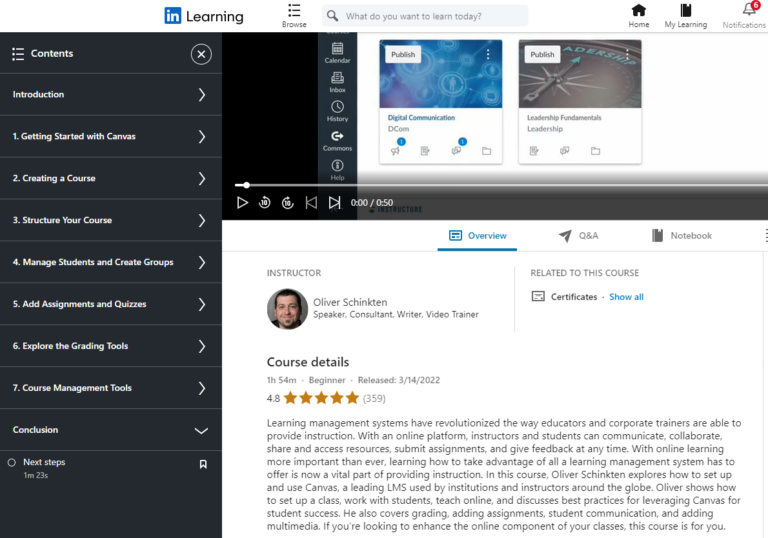
Task: Mark Next steps video as completed circle
Action: 12,463
